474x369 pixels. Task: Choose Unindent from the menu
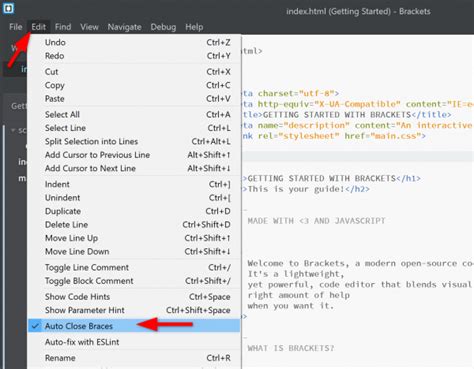[x=134, y=198]
